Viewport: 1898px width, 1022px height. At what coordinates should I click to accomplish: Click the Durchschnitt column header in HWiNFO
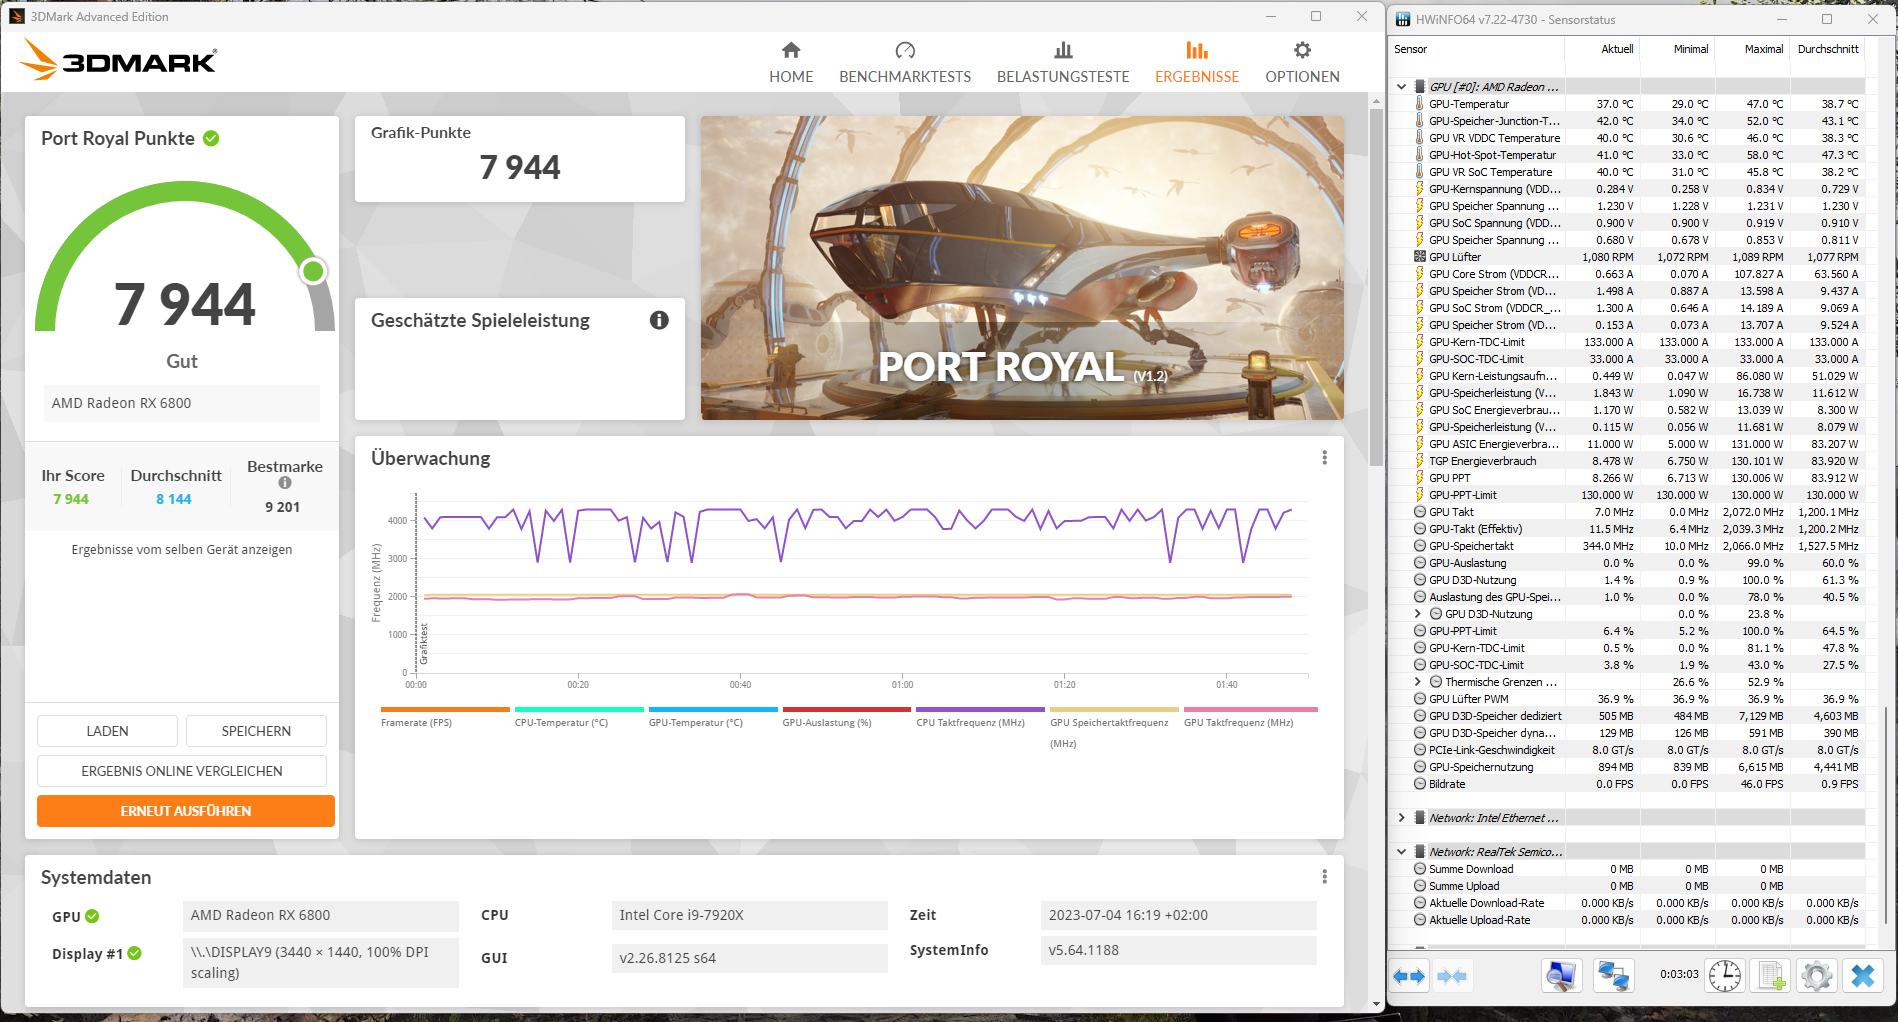tap(1828, 49)
